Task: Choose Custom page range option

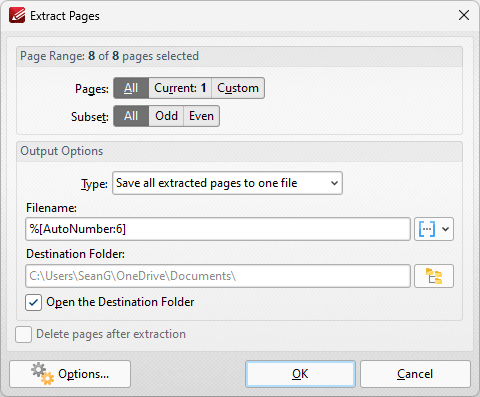Action: (x=238, y=88)
